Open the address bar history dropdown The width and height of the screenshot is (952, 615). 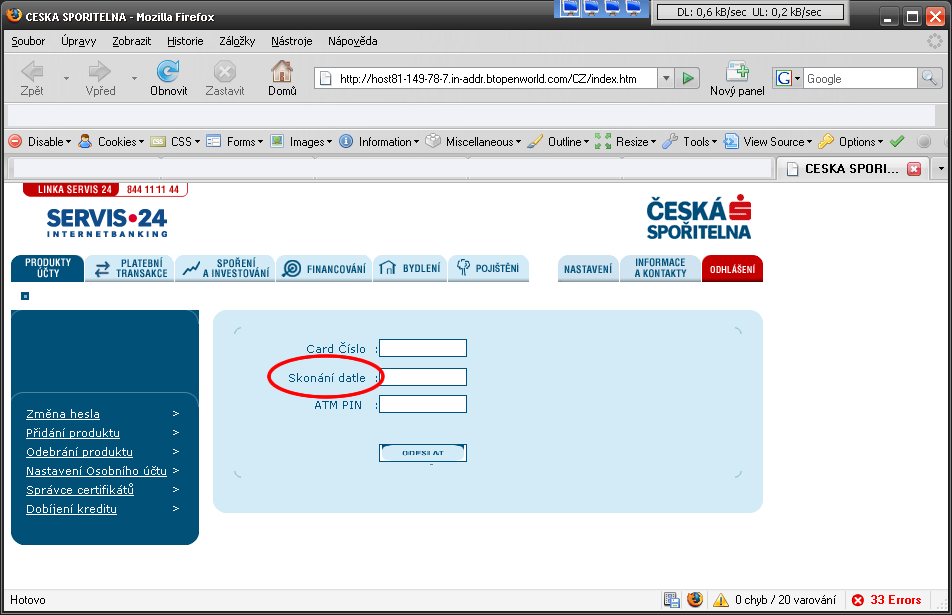tap(666, 78)
